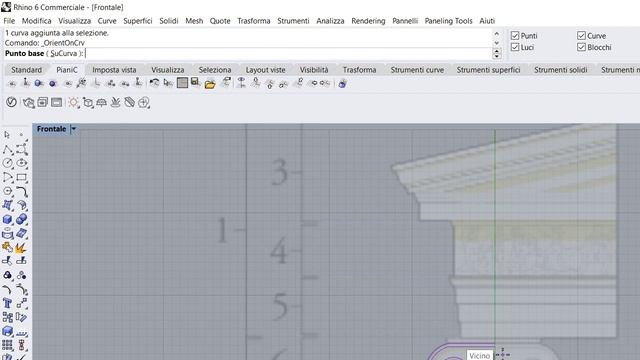Open the Superfici menu
Screen dimensions: 640x360
pyautogui.click(x=138, y=21)
